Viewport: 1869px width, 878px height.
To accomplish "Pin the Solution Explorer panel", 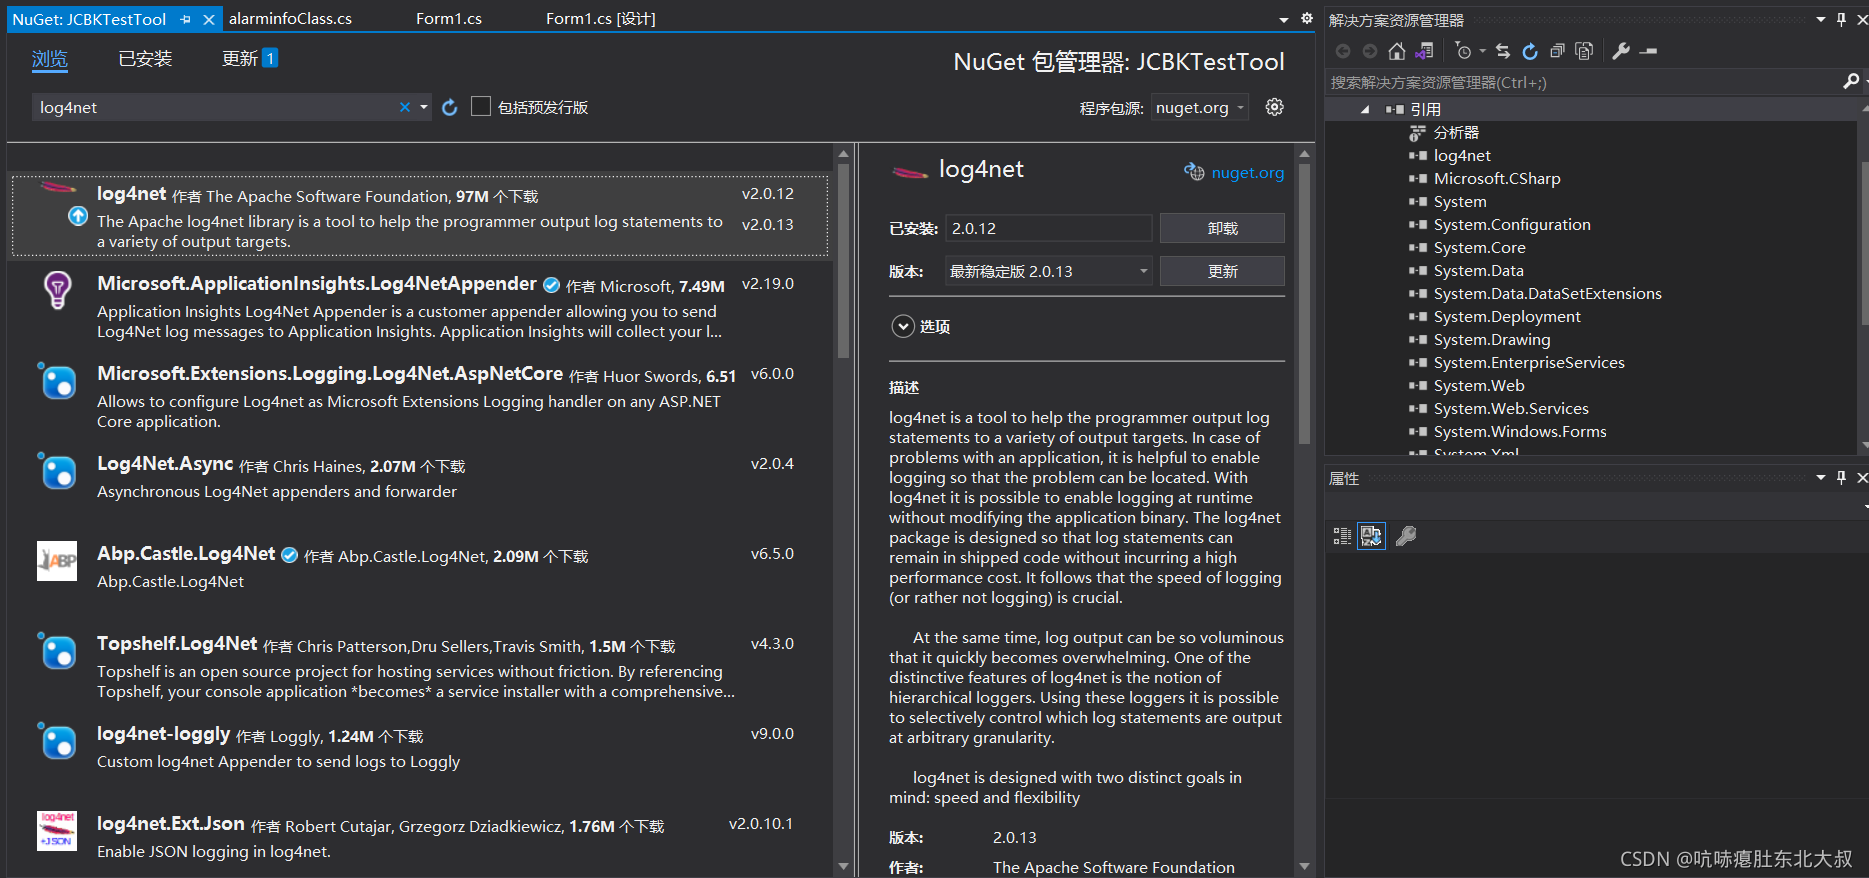I will (1841, 20).
